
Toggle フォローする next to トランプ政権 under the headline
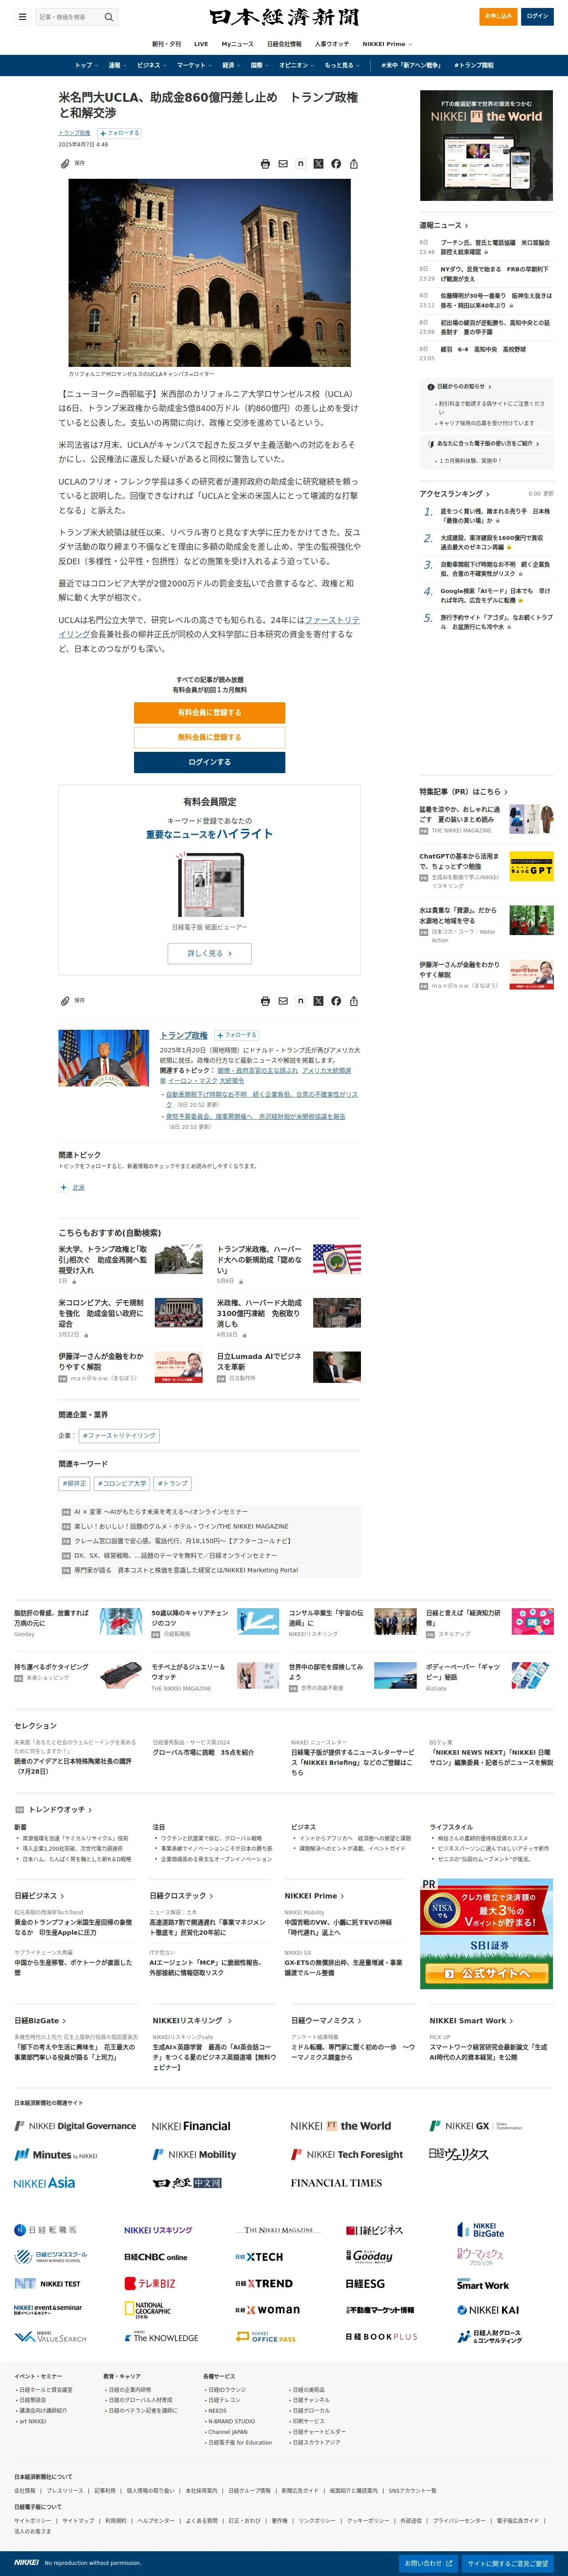[x=119, y=133]
